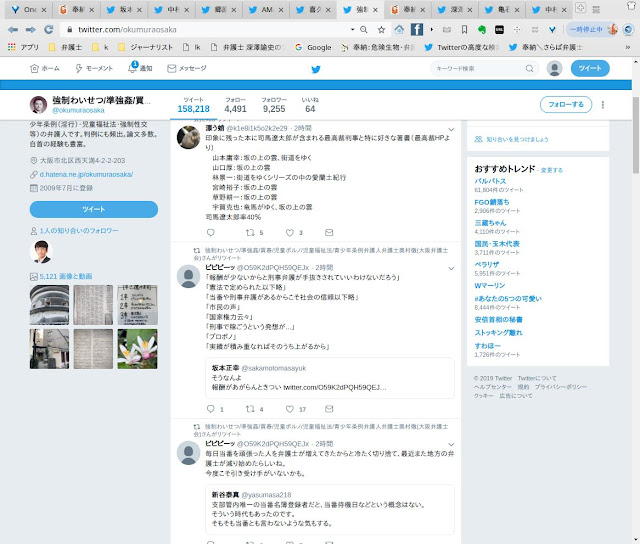Open the curved building photo thumbnail
The image size is (640, 544).
pos(49,305)
